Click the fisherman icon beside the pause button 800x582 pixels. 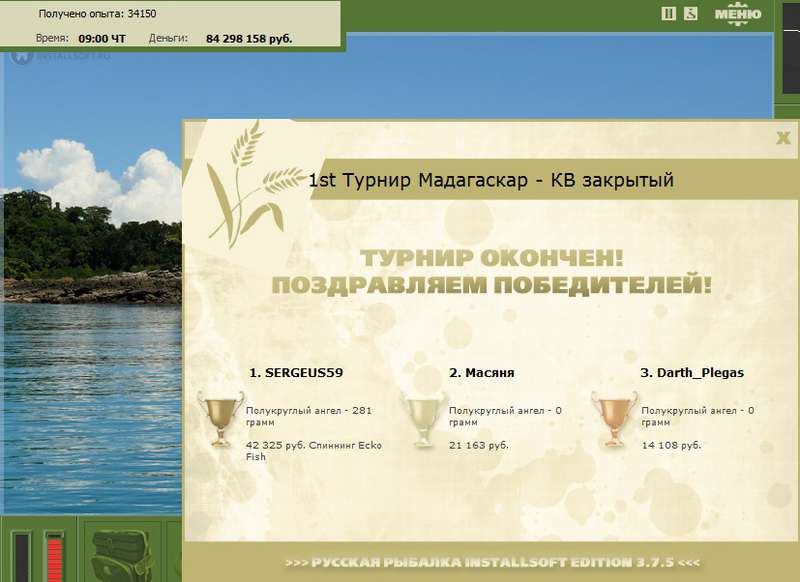coord(690,14)
